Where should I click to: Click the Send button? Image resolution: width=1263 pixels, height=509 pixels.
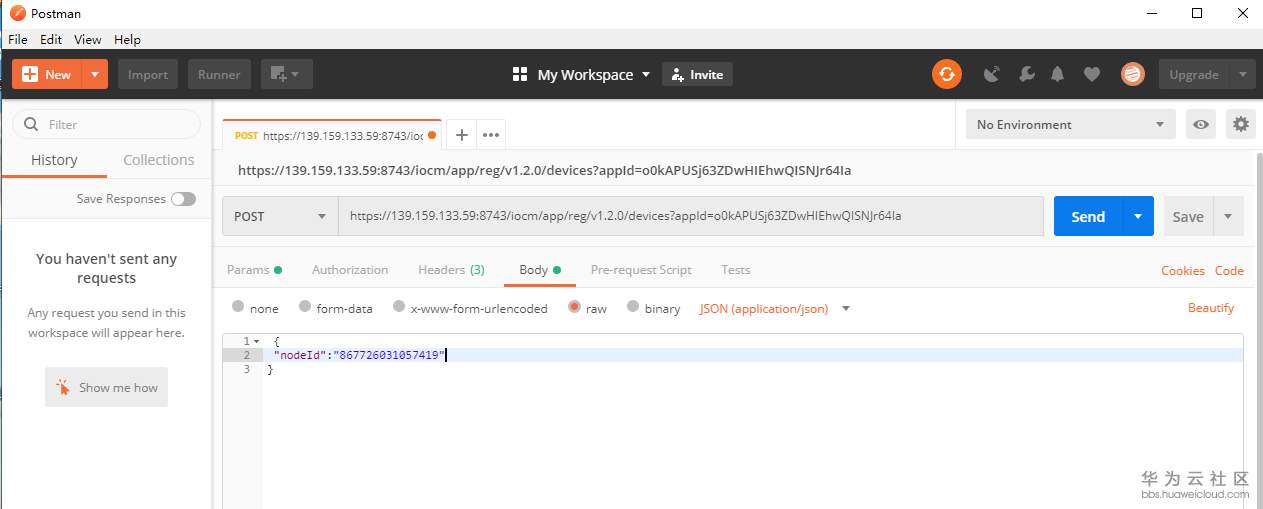pos(1088,216)
